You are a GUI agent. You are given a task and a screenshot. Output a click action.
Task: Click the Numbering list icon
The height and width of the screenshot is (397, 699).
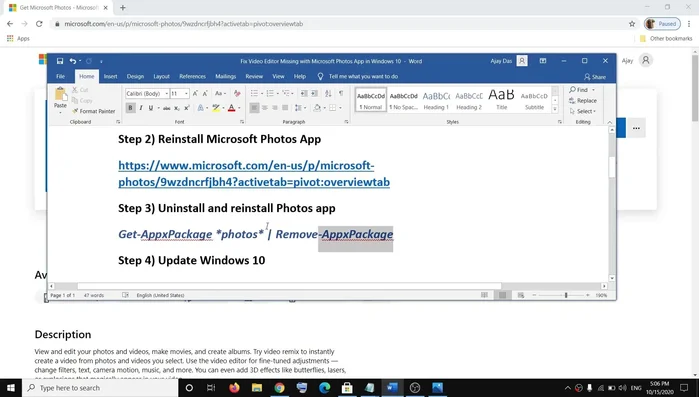[270, 93]
